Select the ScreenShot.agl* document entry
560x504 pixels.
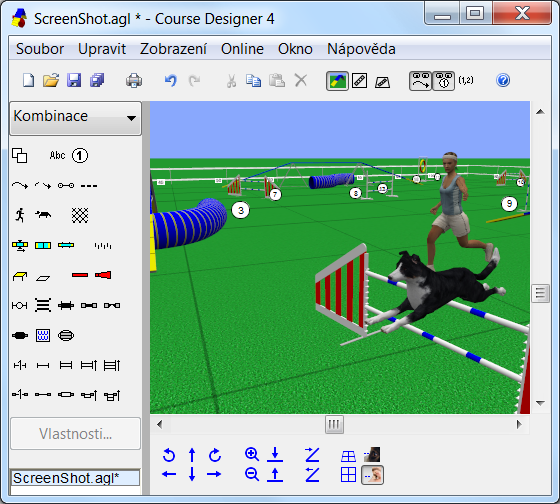tap(75, 478)
